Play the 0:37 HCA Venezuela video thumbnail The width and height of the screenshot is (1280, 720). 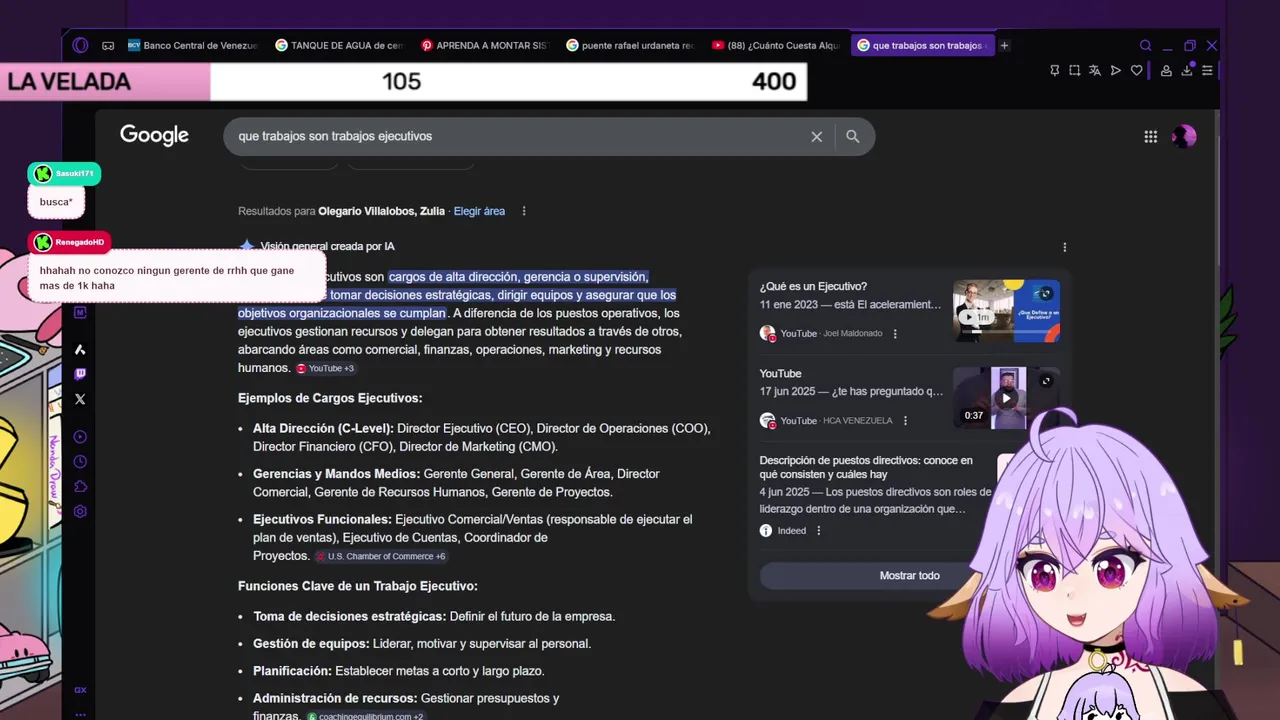click(1006, 398)
